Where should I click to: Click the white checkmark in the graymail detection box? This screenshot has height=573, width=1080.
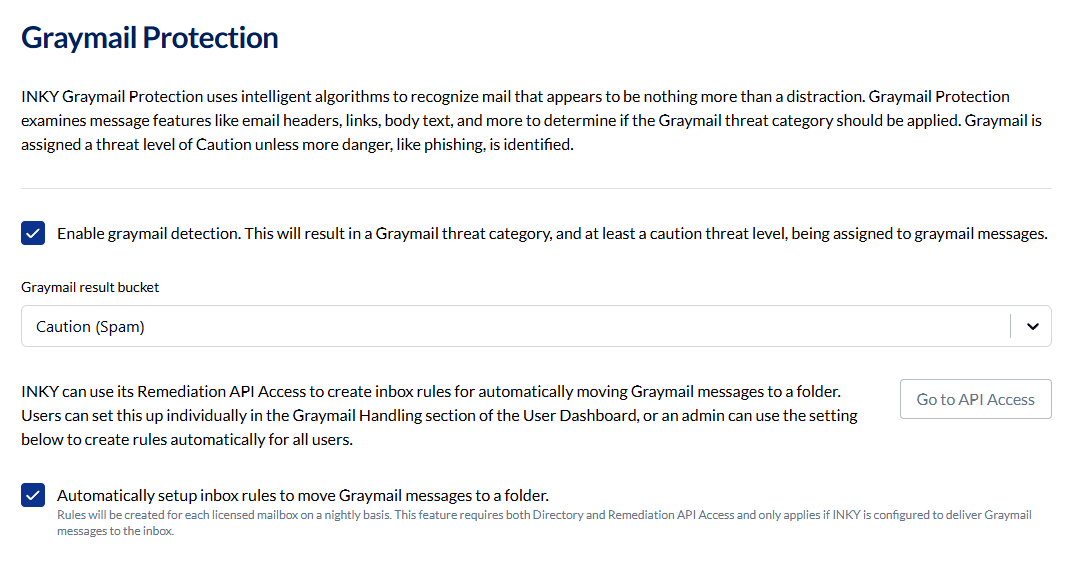(33, 234)
